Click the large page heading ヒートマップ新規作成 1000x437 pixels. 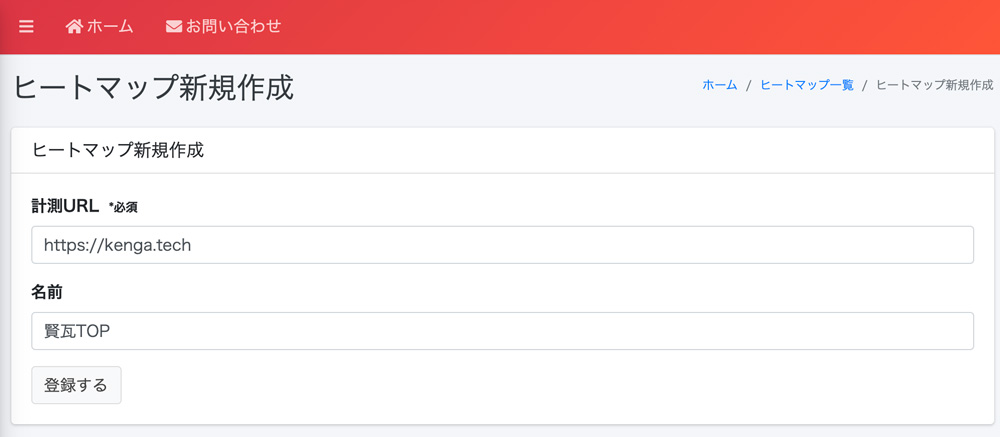[x=153, y=87]
